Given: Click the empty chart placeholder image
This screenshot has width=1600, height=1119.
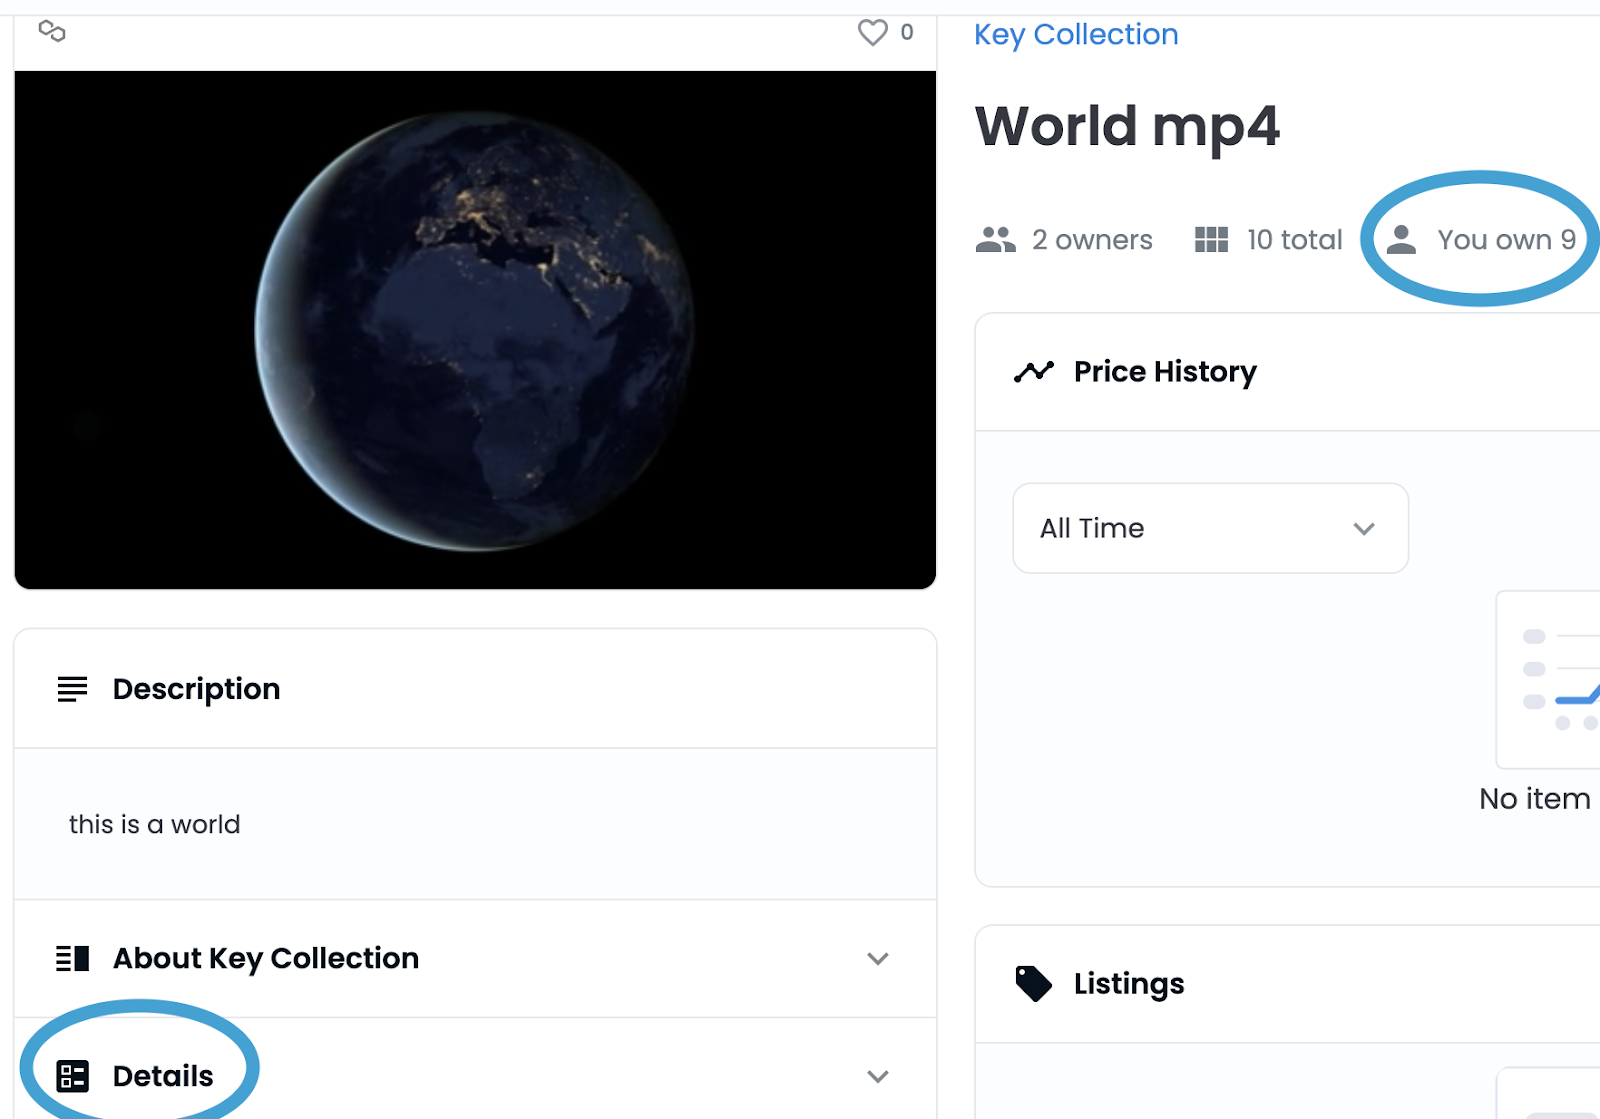Looking at the screenshot, I should tap(1548, 680).
